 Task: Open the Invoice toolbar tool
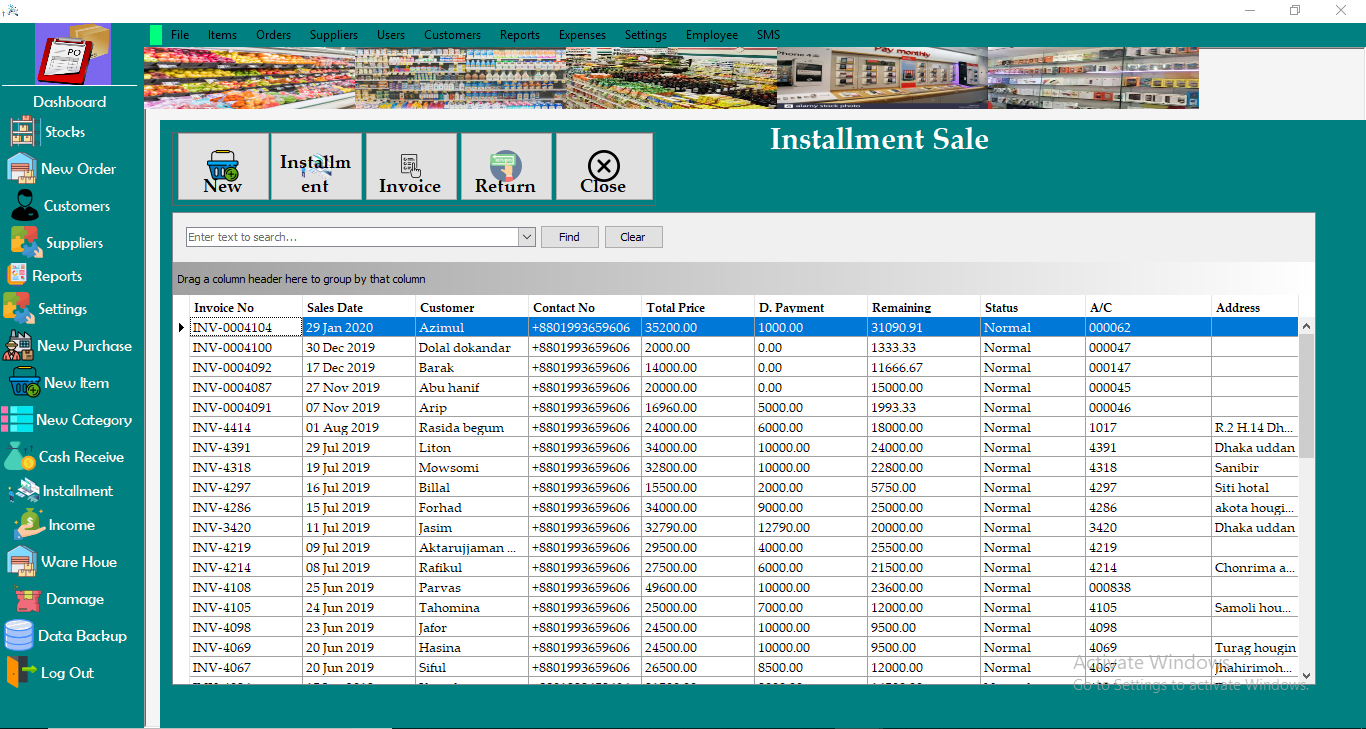click(x=411, y=166)
